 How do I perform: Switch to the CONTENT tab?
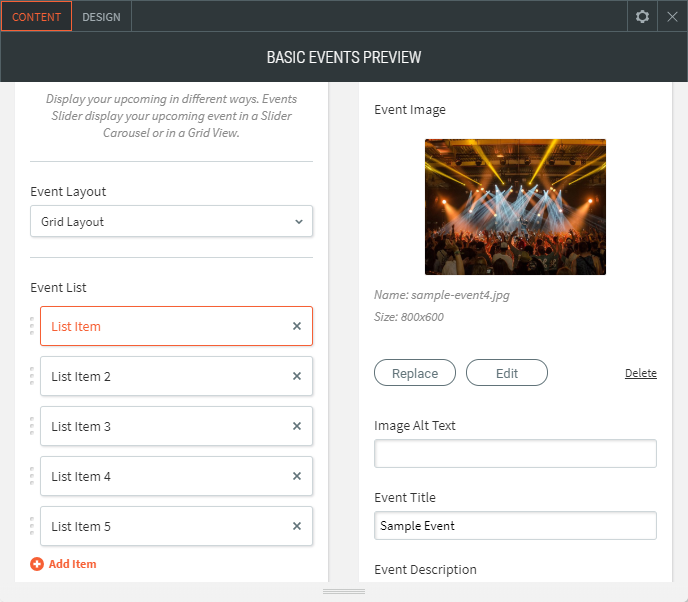(37, 17)
